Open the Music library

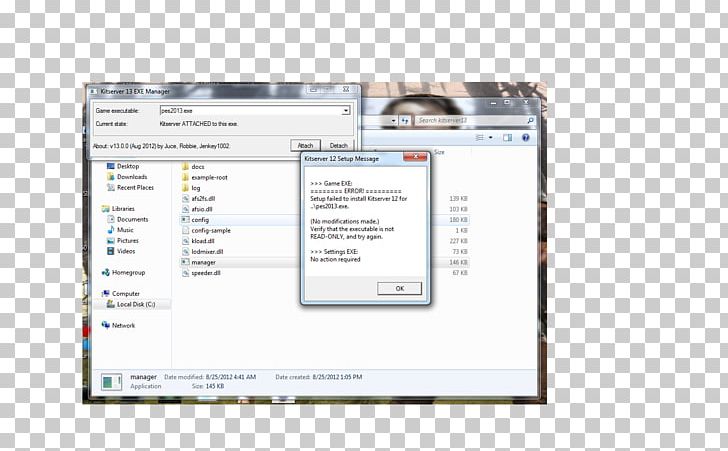125,230
